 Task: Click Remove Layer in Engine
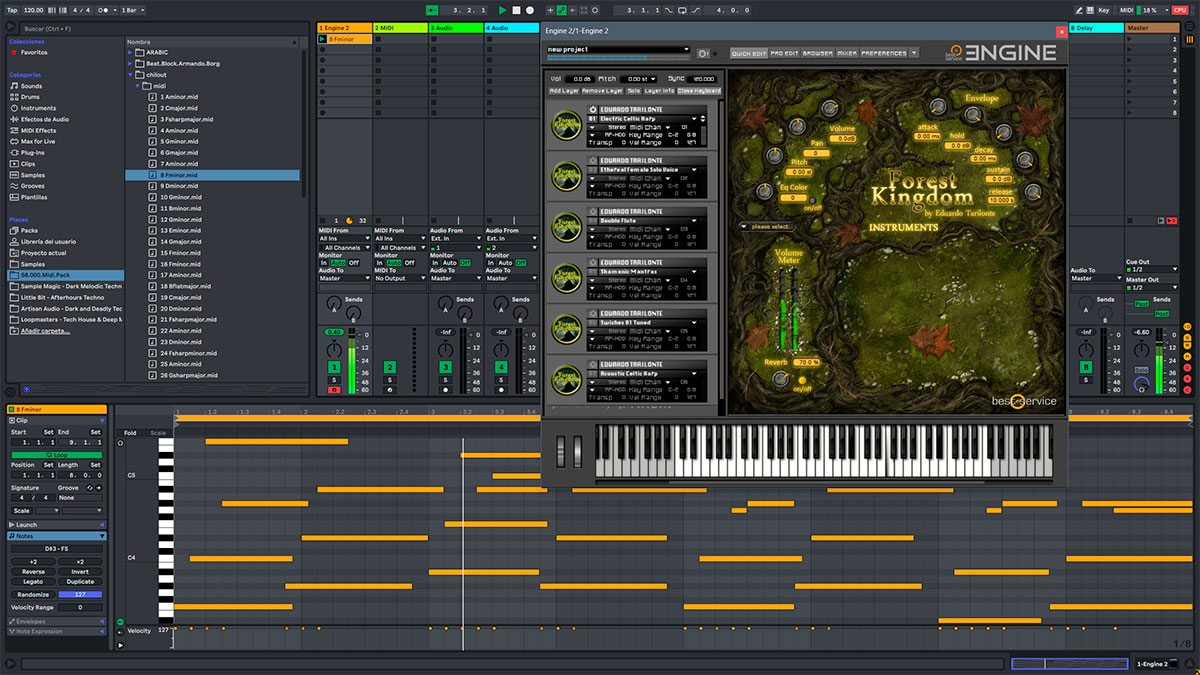click(x=602, y=91)
